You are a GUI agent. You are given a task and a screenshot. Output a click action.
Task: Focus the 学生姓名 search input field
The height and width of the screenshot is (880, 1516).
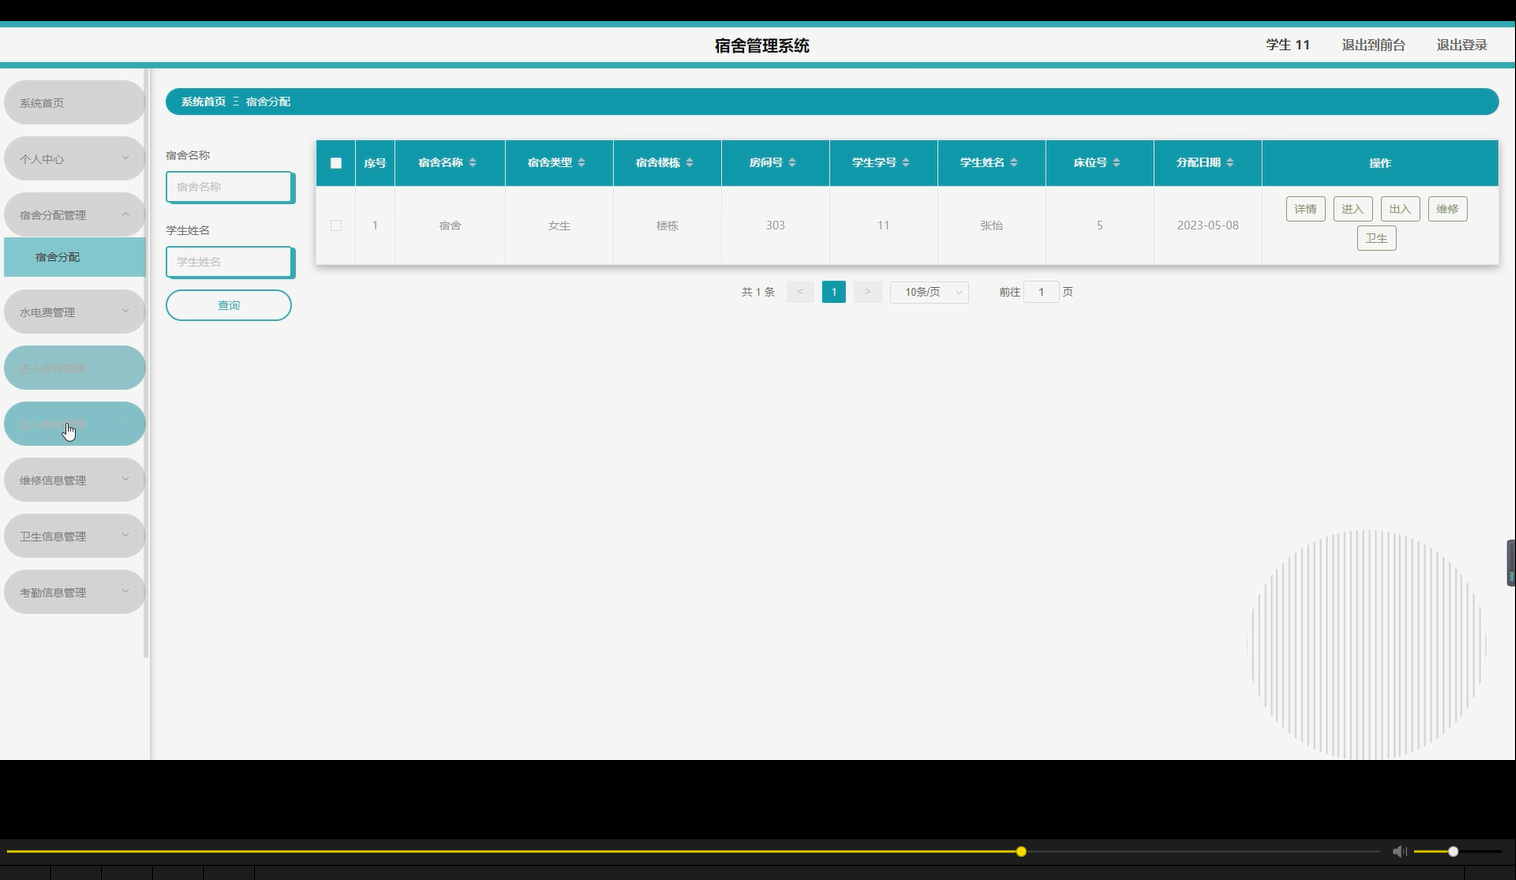click(230, 262)
